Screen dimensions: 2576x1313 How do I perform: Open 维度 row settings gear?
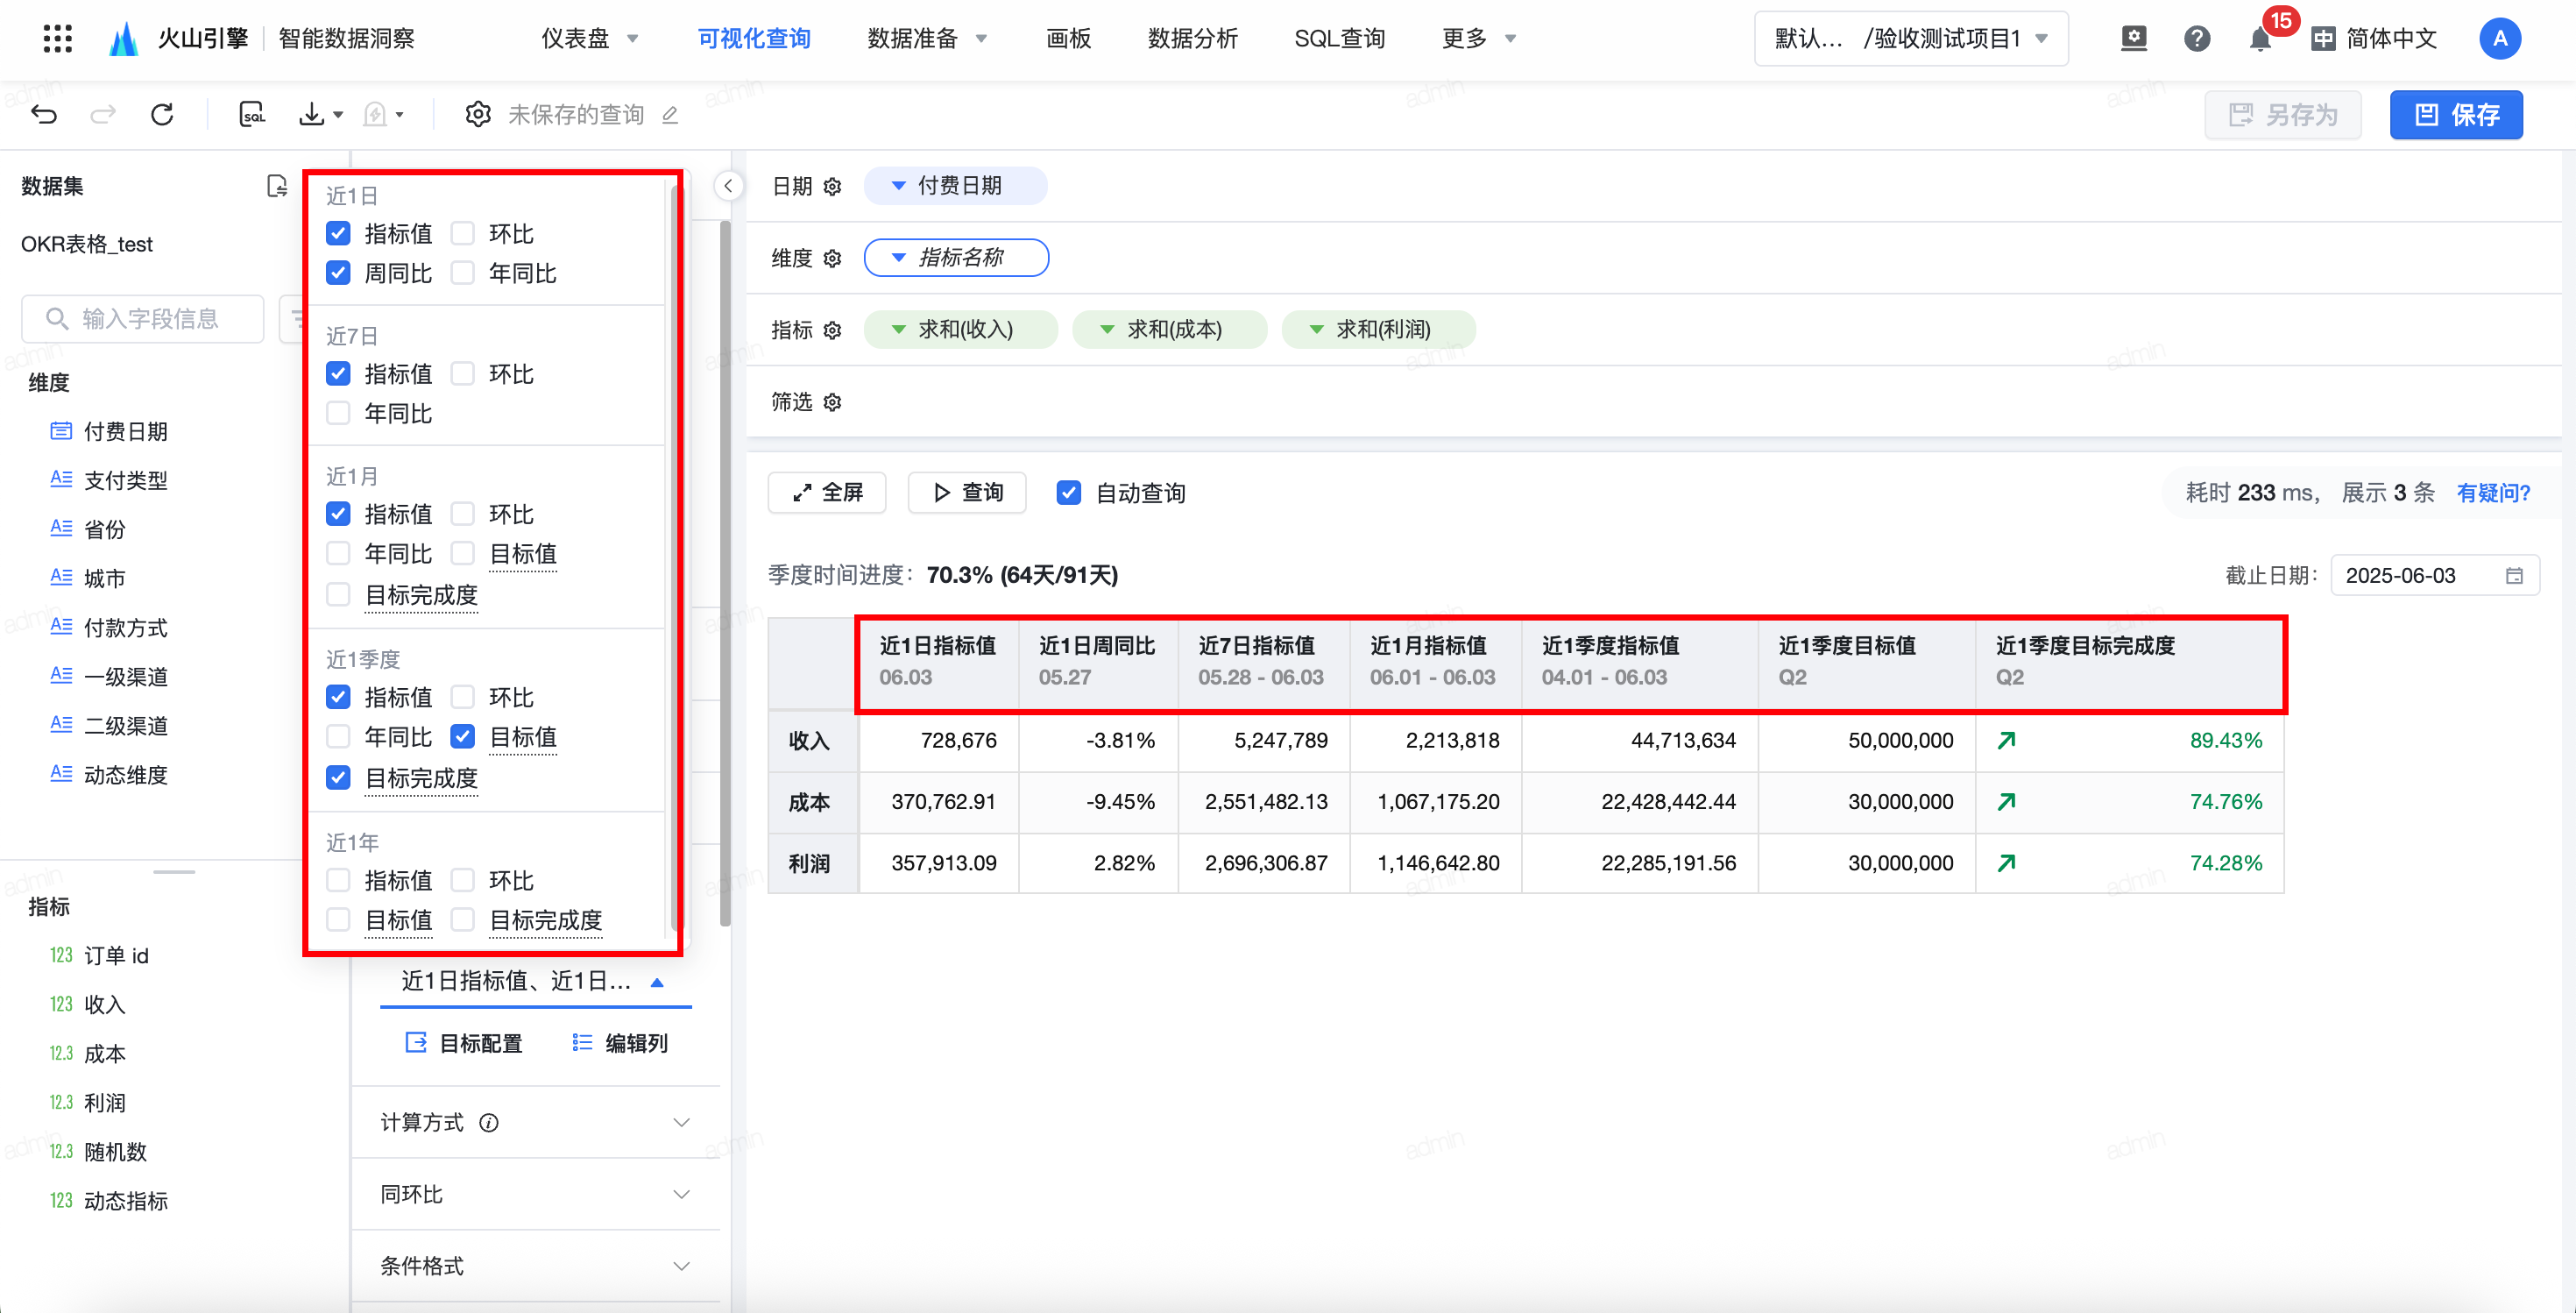pyautogui.click(x=832, y=258)
